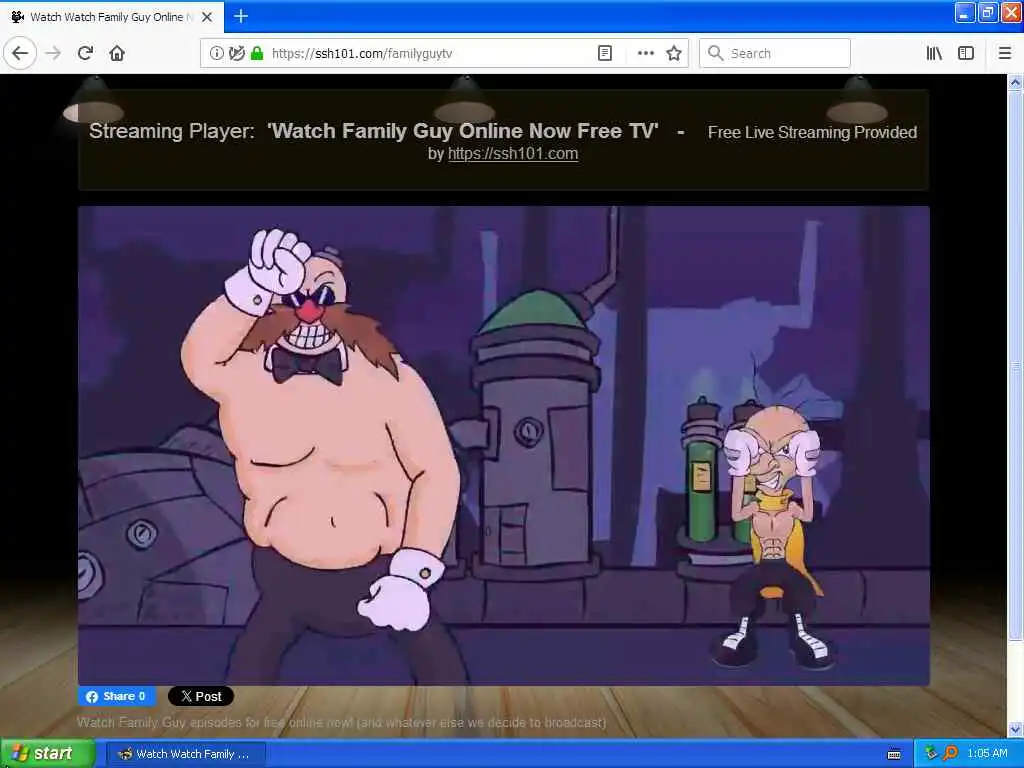Click the green secure connection padlock

click(257, 53)
